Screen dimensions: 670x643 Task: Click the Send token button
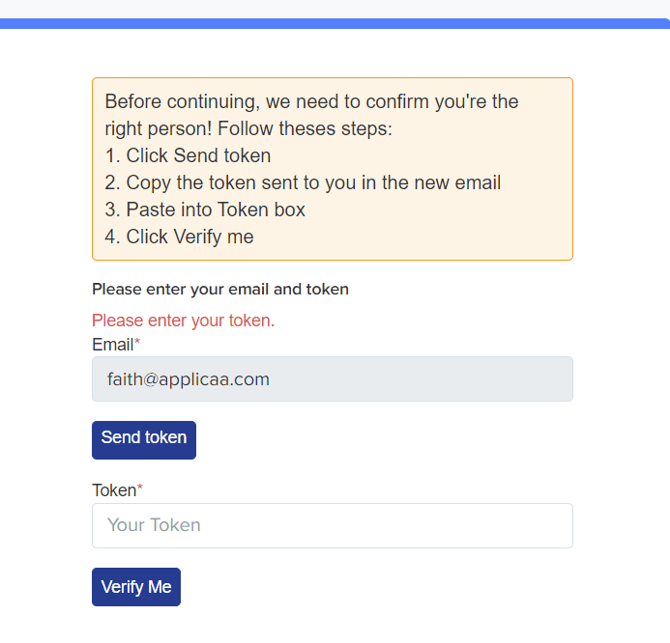pyautogui.click(x=144, y=439)
